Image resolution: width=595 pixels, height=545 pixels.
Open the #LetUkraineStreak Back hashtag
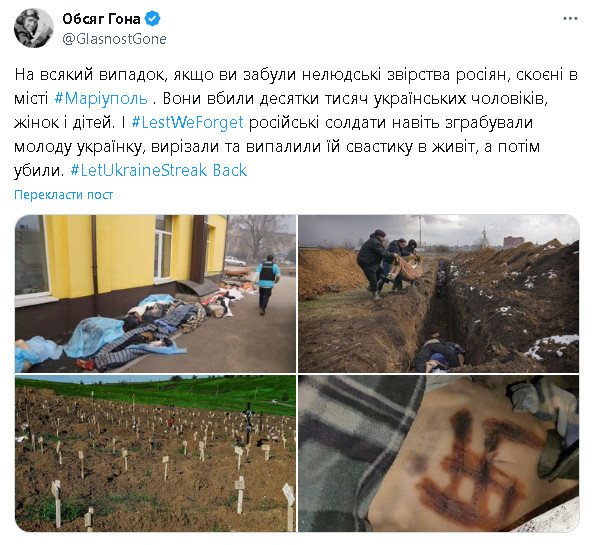(159, 170)
